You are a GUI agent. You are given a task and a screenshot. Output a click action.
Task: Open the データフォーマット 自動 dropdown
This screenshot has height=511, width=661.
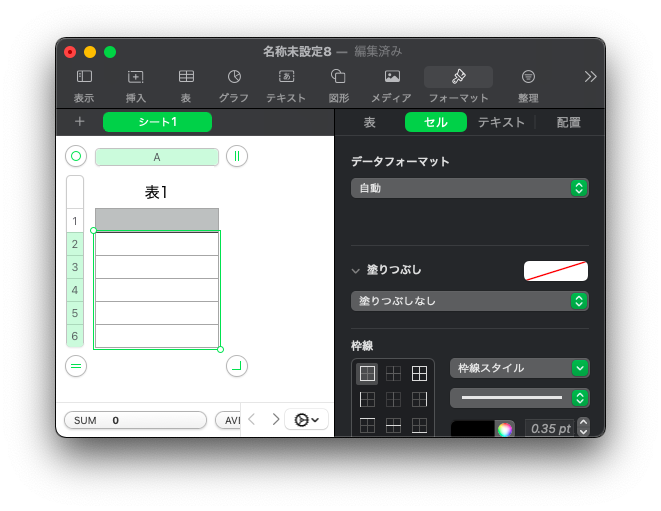(470, 188)
